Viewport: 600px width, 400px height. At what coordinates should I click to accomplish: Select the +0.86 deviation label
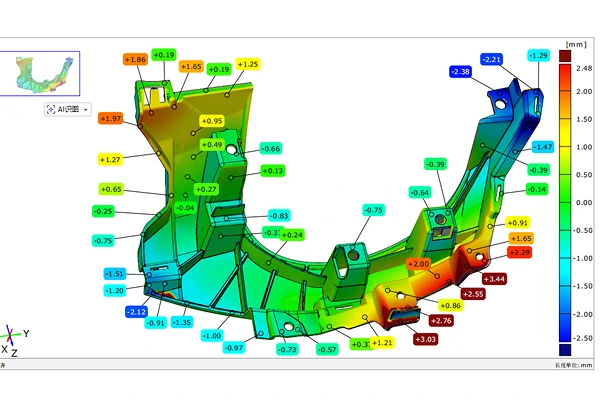click(x=450, y=305)
